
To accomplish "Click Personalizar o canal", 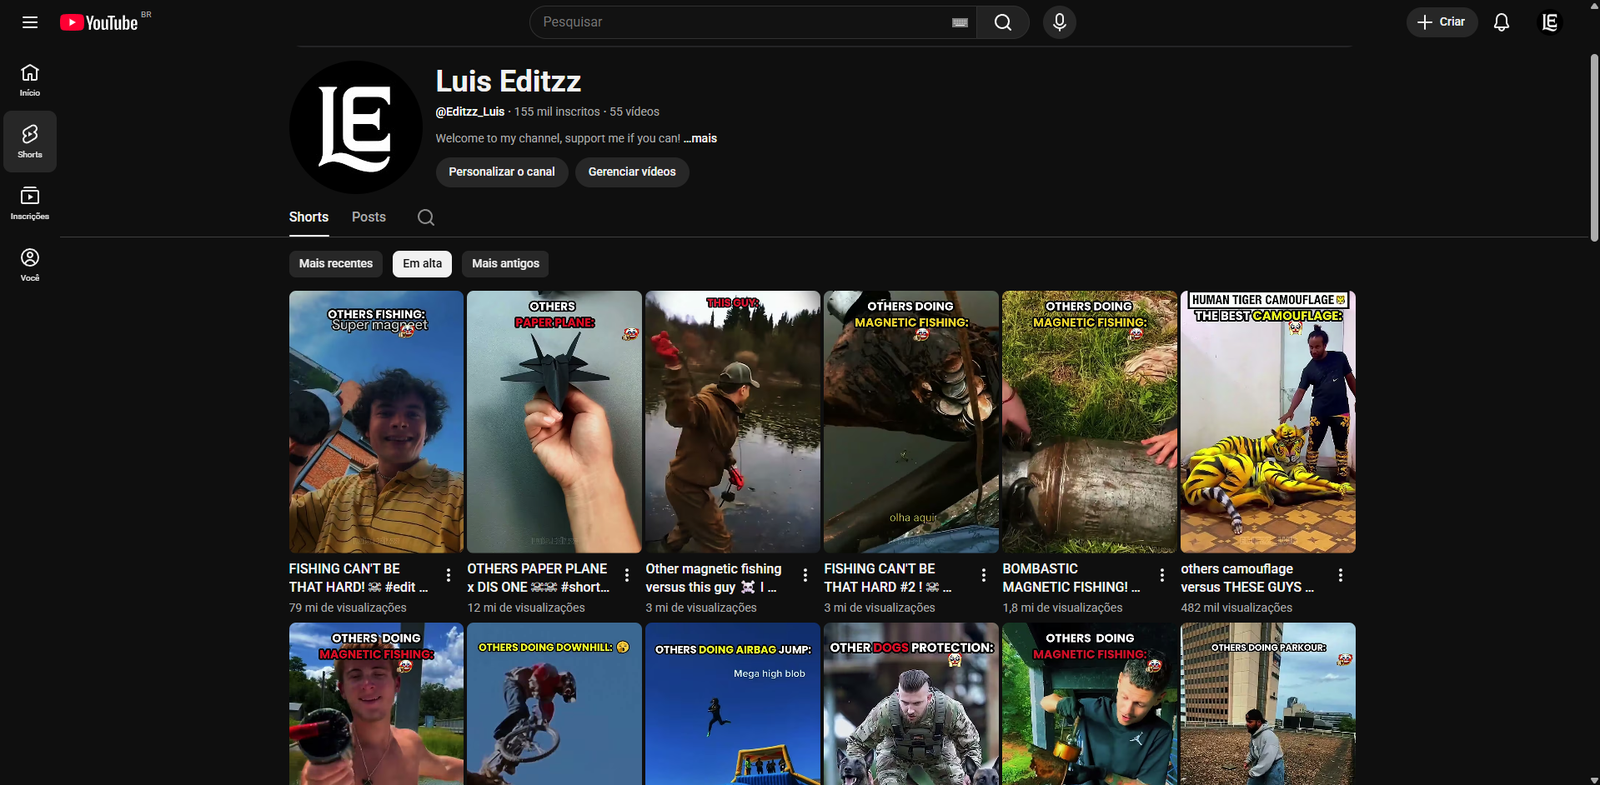I will pyautogui.click(x=502, y=172).
